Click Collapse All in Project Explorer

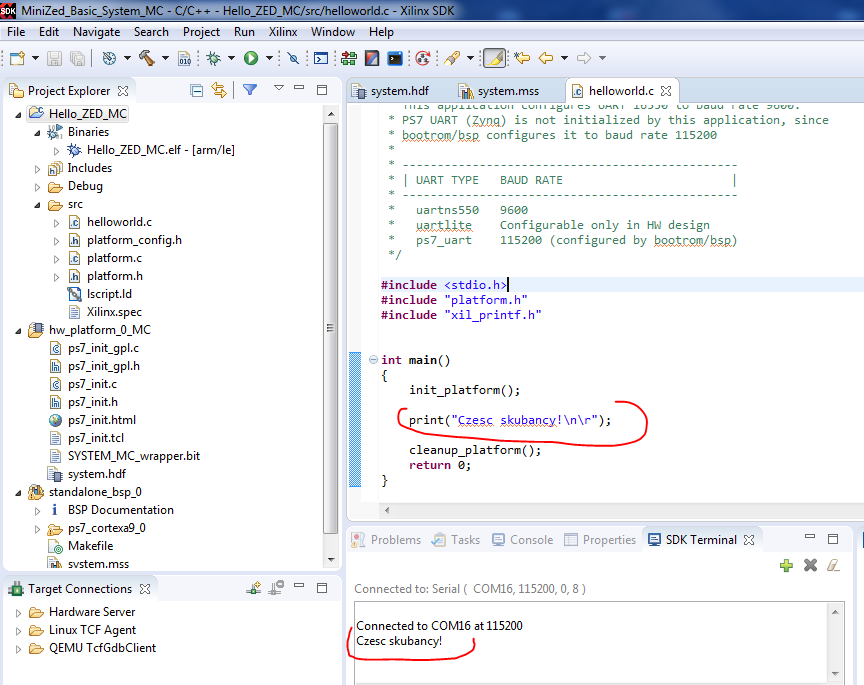click(x=196, y=90)
